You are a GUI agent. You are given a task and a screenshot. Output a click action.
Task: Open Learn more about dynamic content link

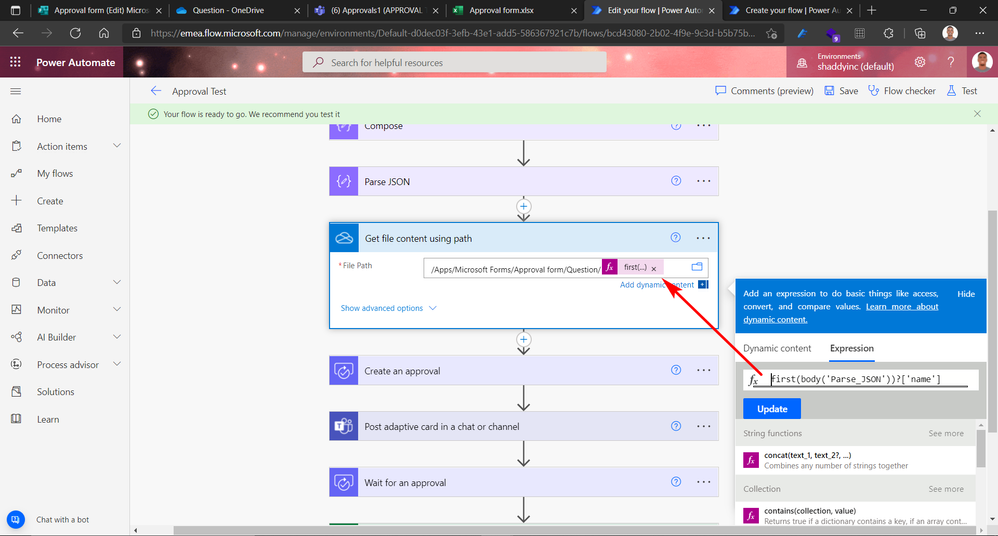click(x=841, y=313)
